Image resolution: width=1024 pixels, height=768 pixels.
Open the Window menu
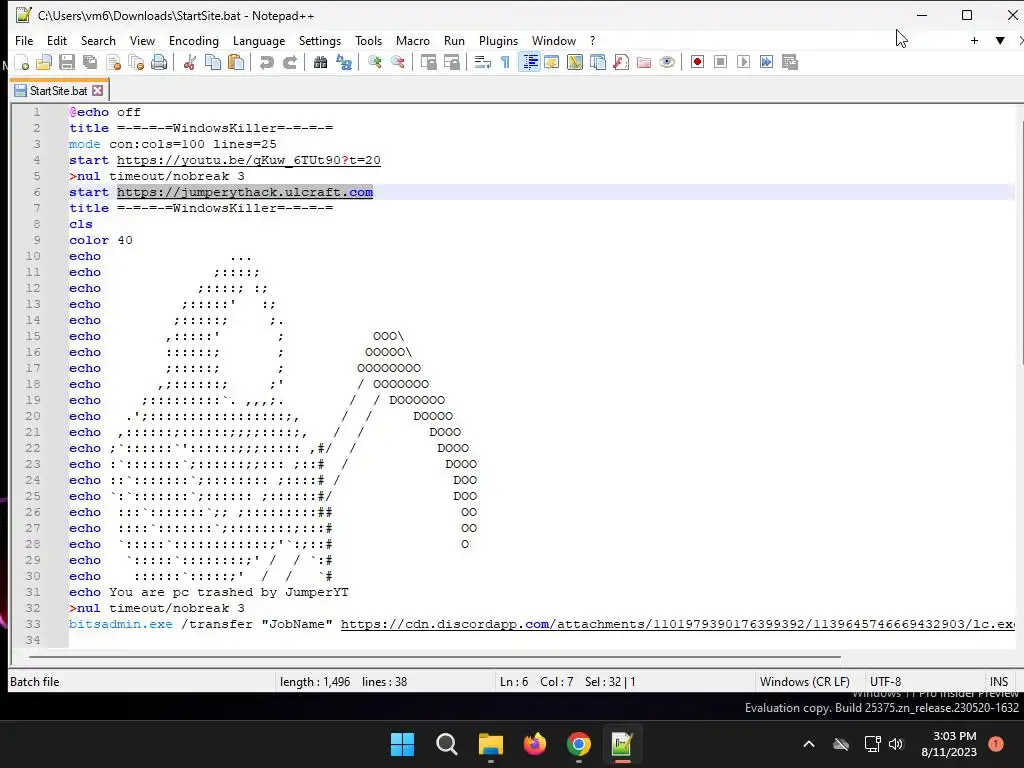[554, 40]
